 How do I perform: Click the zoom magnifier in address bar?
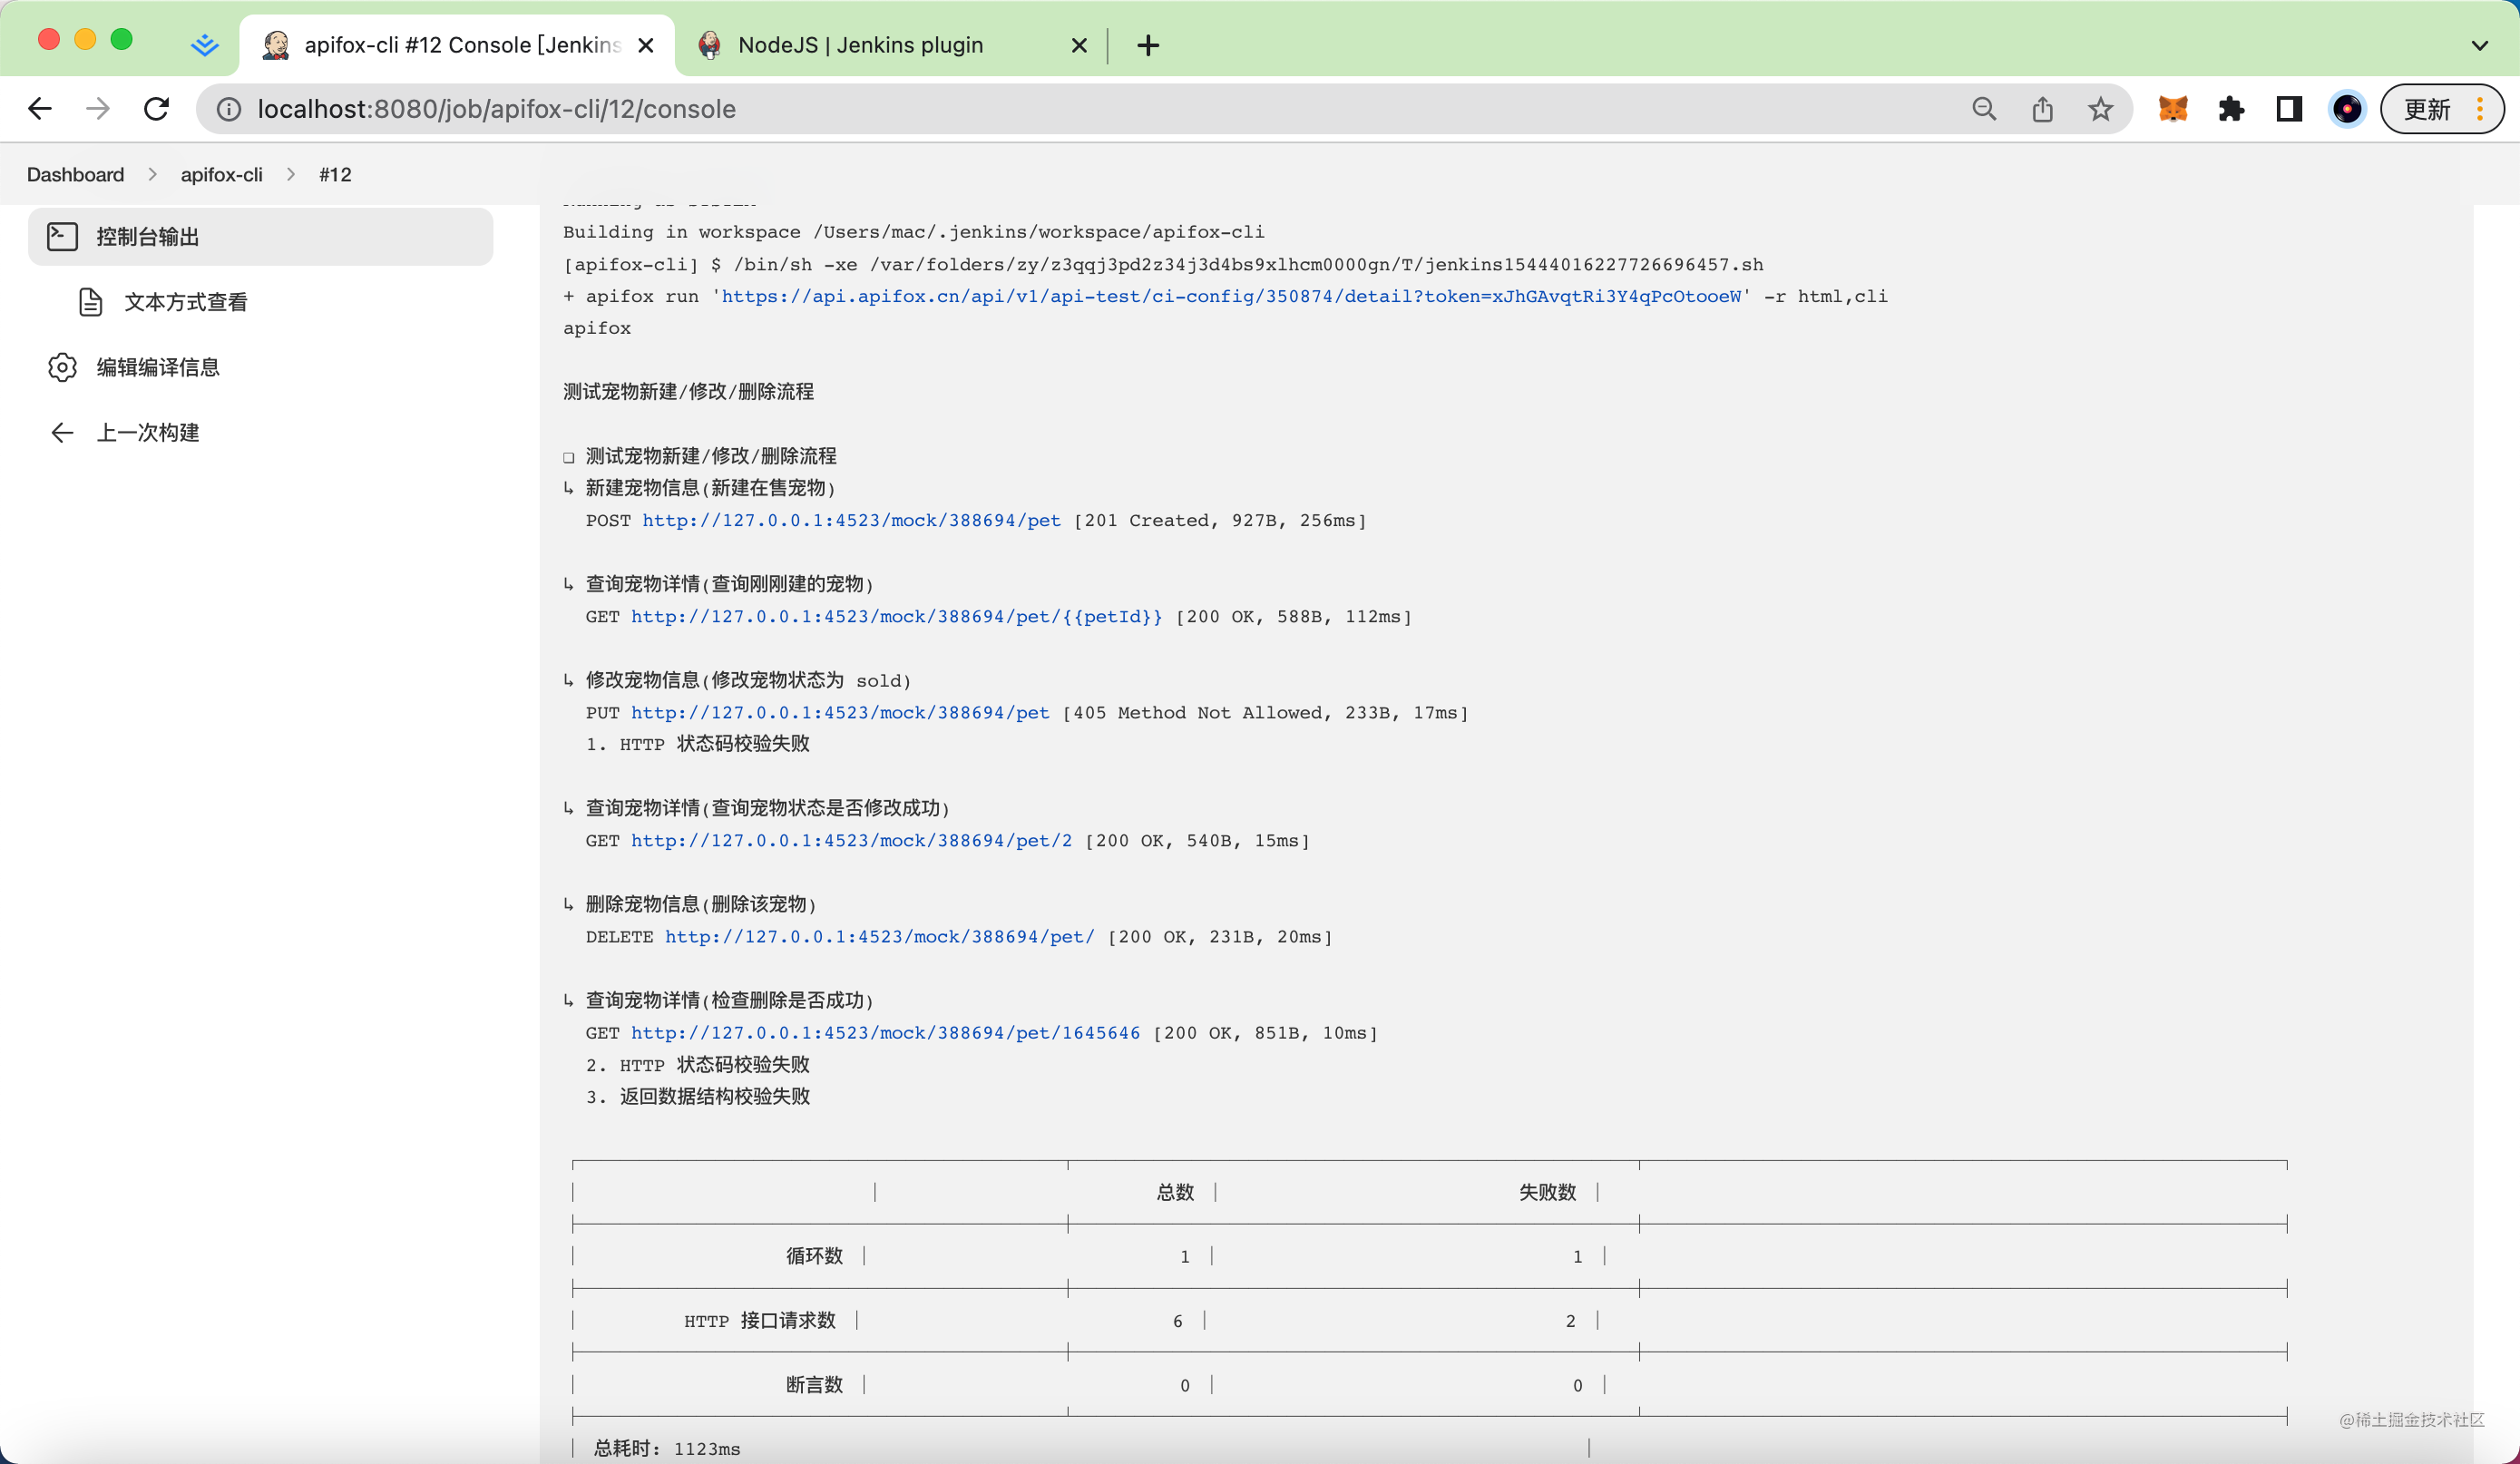pos(1984,109)
